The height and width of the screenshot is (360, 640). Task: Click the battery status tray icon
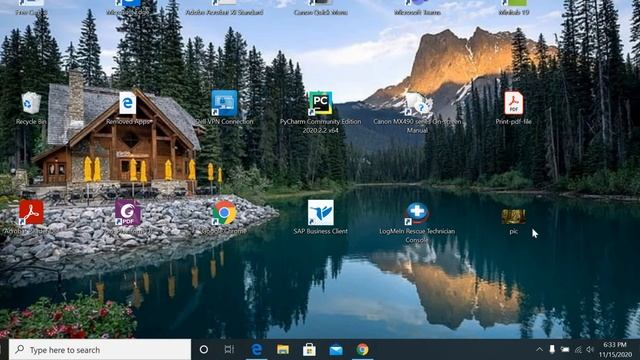(565, 349)
